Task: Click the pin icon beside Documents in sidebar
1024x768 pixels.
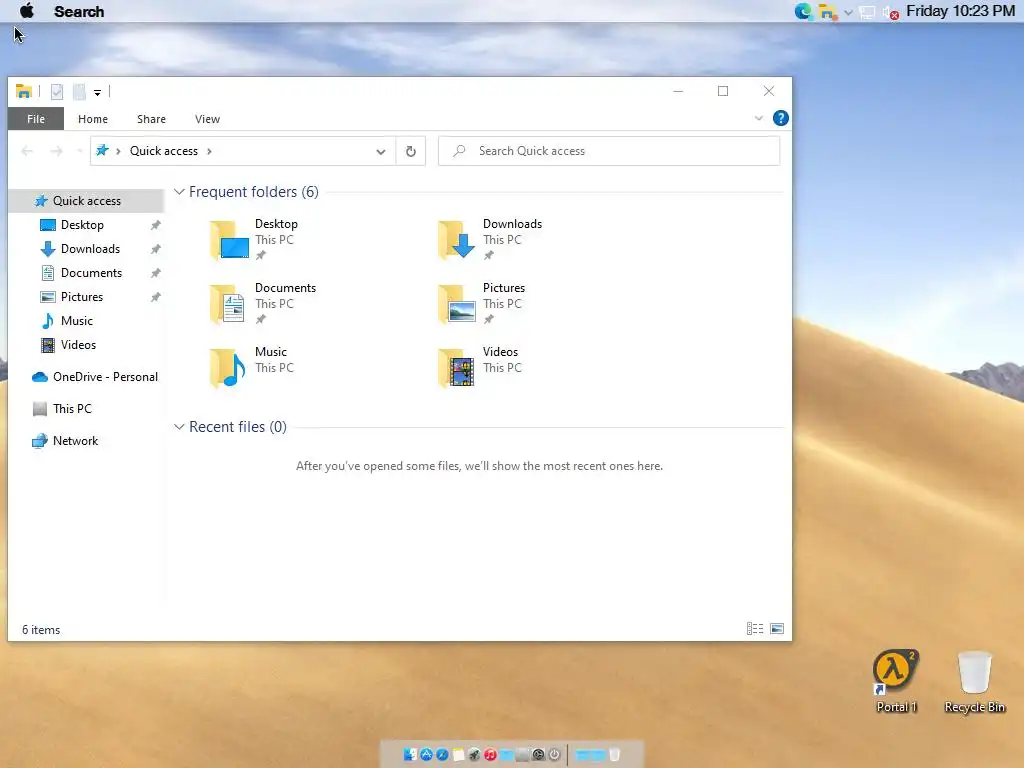Action: [155, 273]
